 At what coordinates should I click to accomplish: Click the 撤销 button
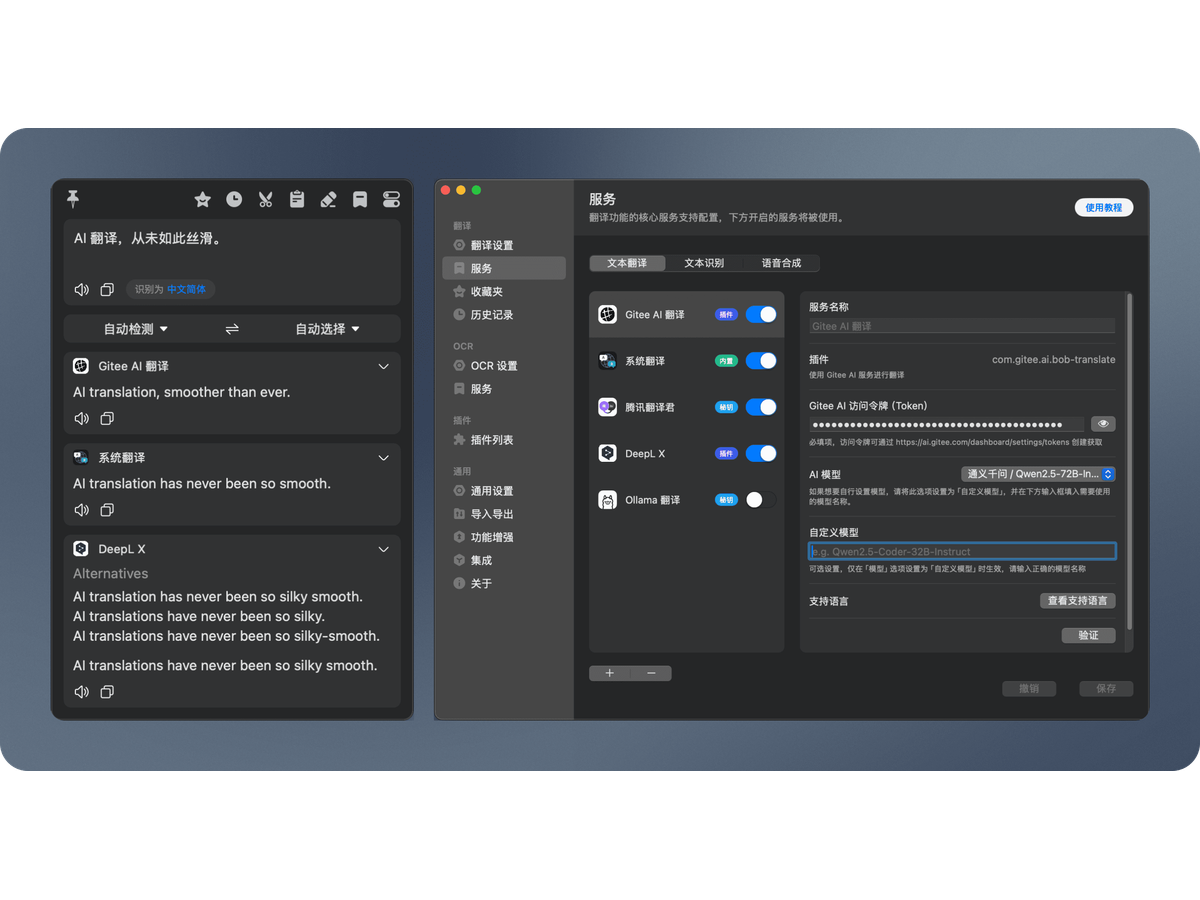1029,688
